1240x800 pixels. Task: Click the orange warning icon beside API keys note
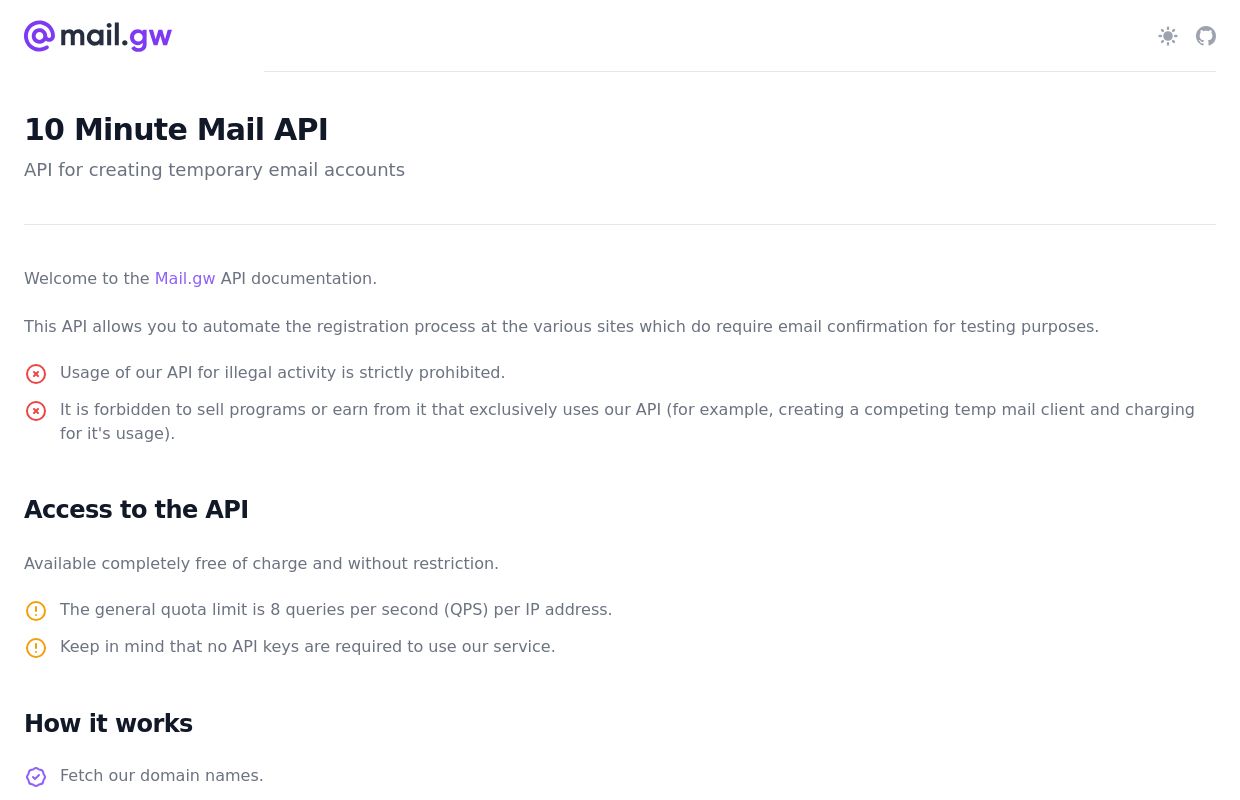(36, 648)
